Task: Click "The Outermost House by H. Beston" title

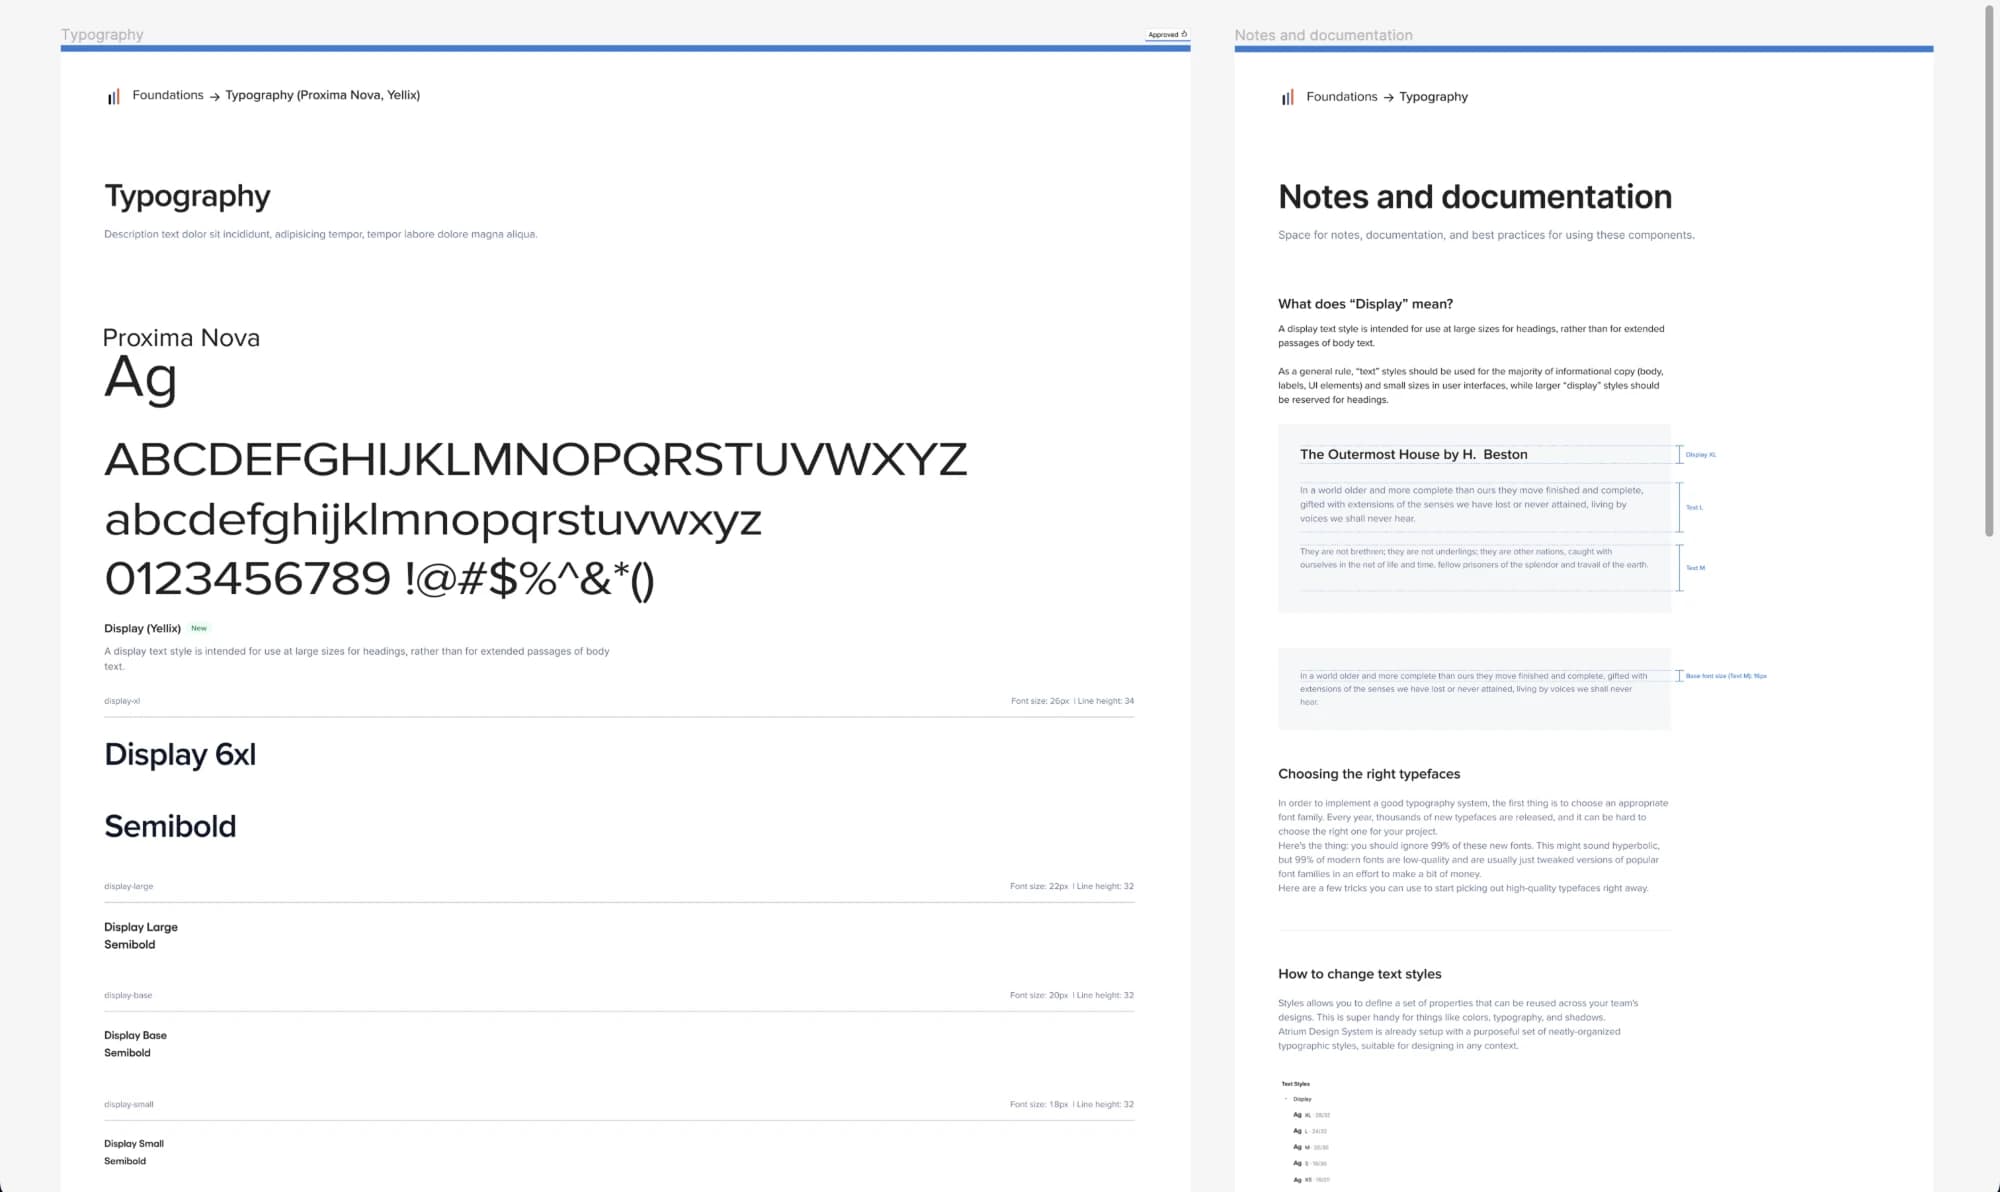Action: pos(1413,454)
